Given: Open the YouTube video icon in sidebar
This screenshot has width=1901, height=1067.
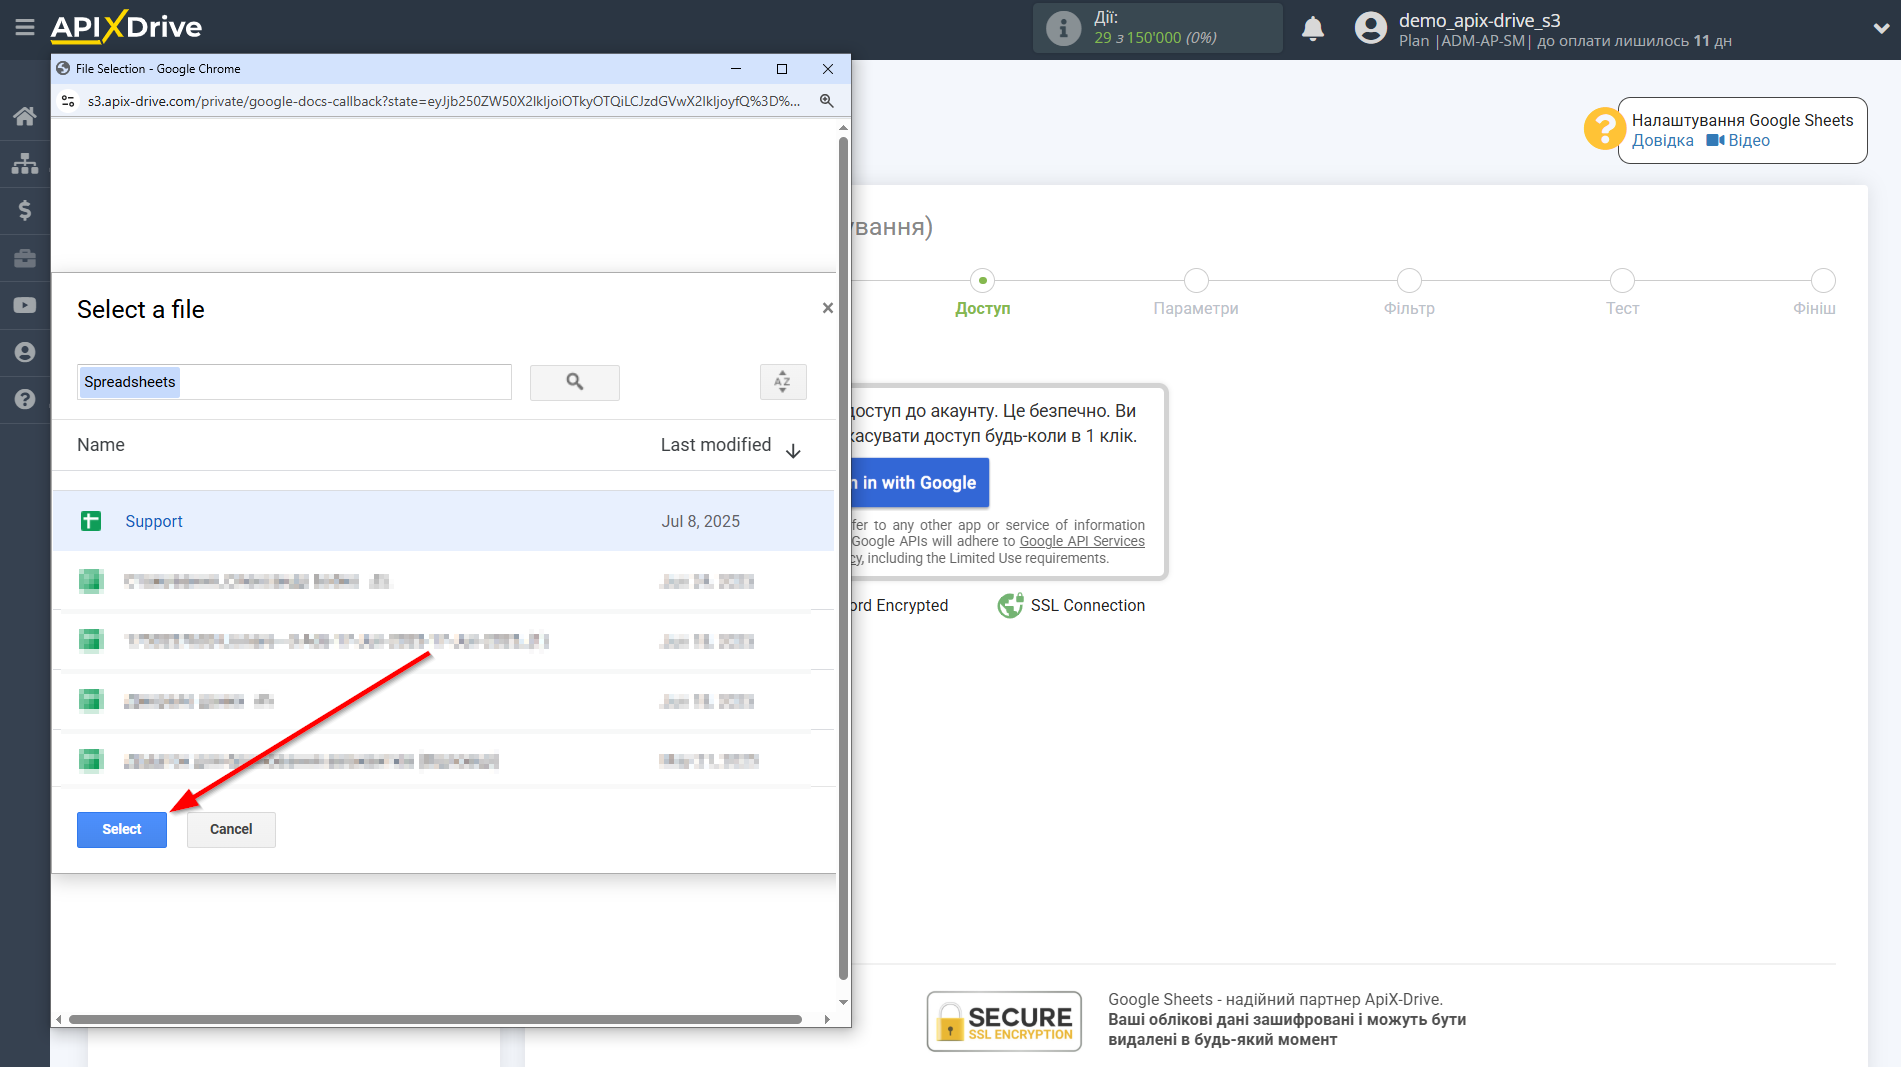Looking at the screenshot, I should [25, 305].
